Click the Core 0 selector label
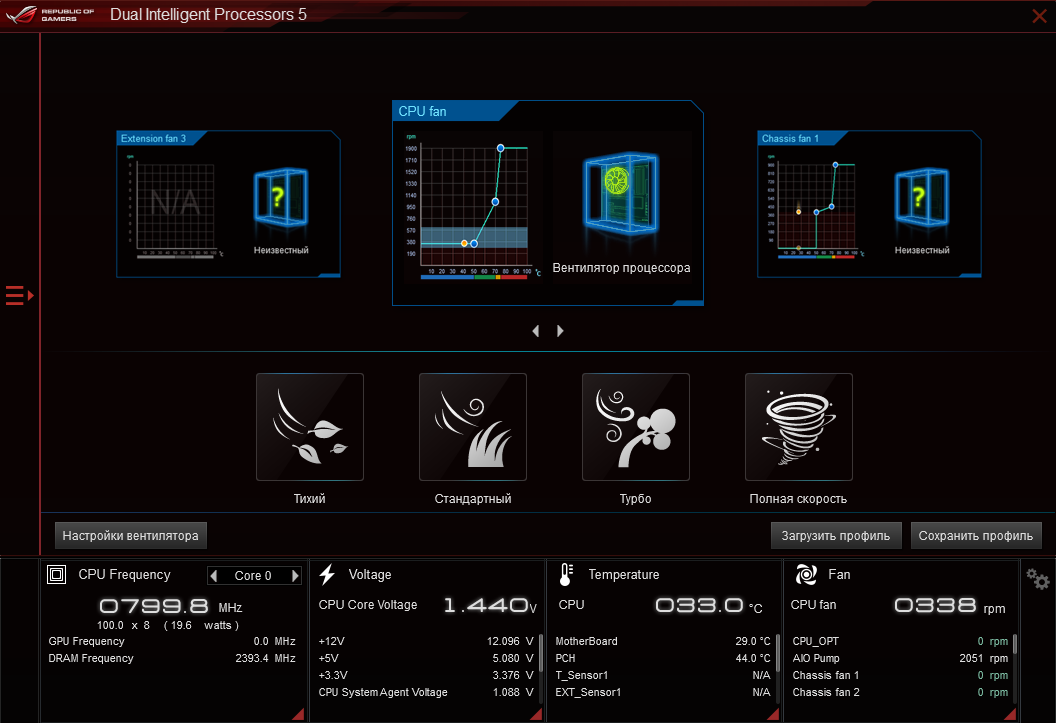 coord(253,576)
